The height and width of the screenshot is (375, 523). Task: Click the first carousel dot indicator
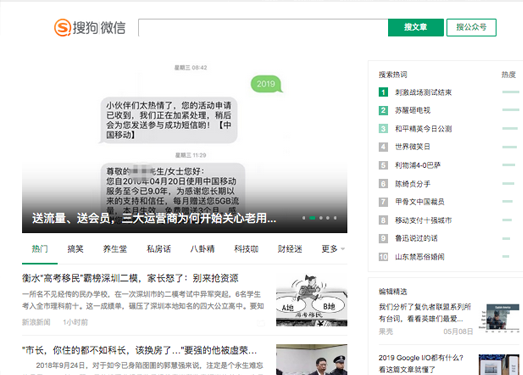[x=304, y=218]
